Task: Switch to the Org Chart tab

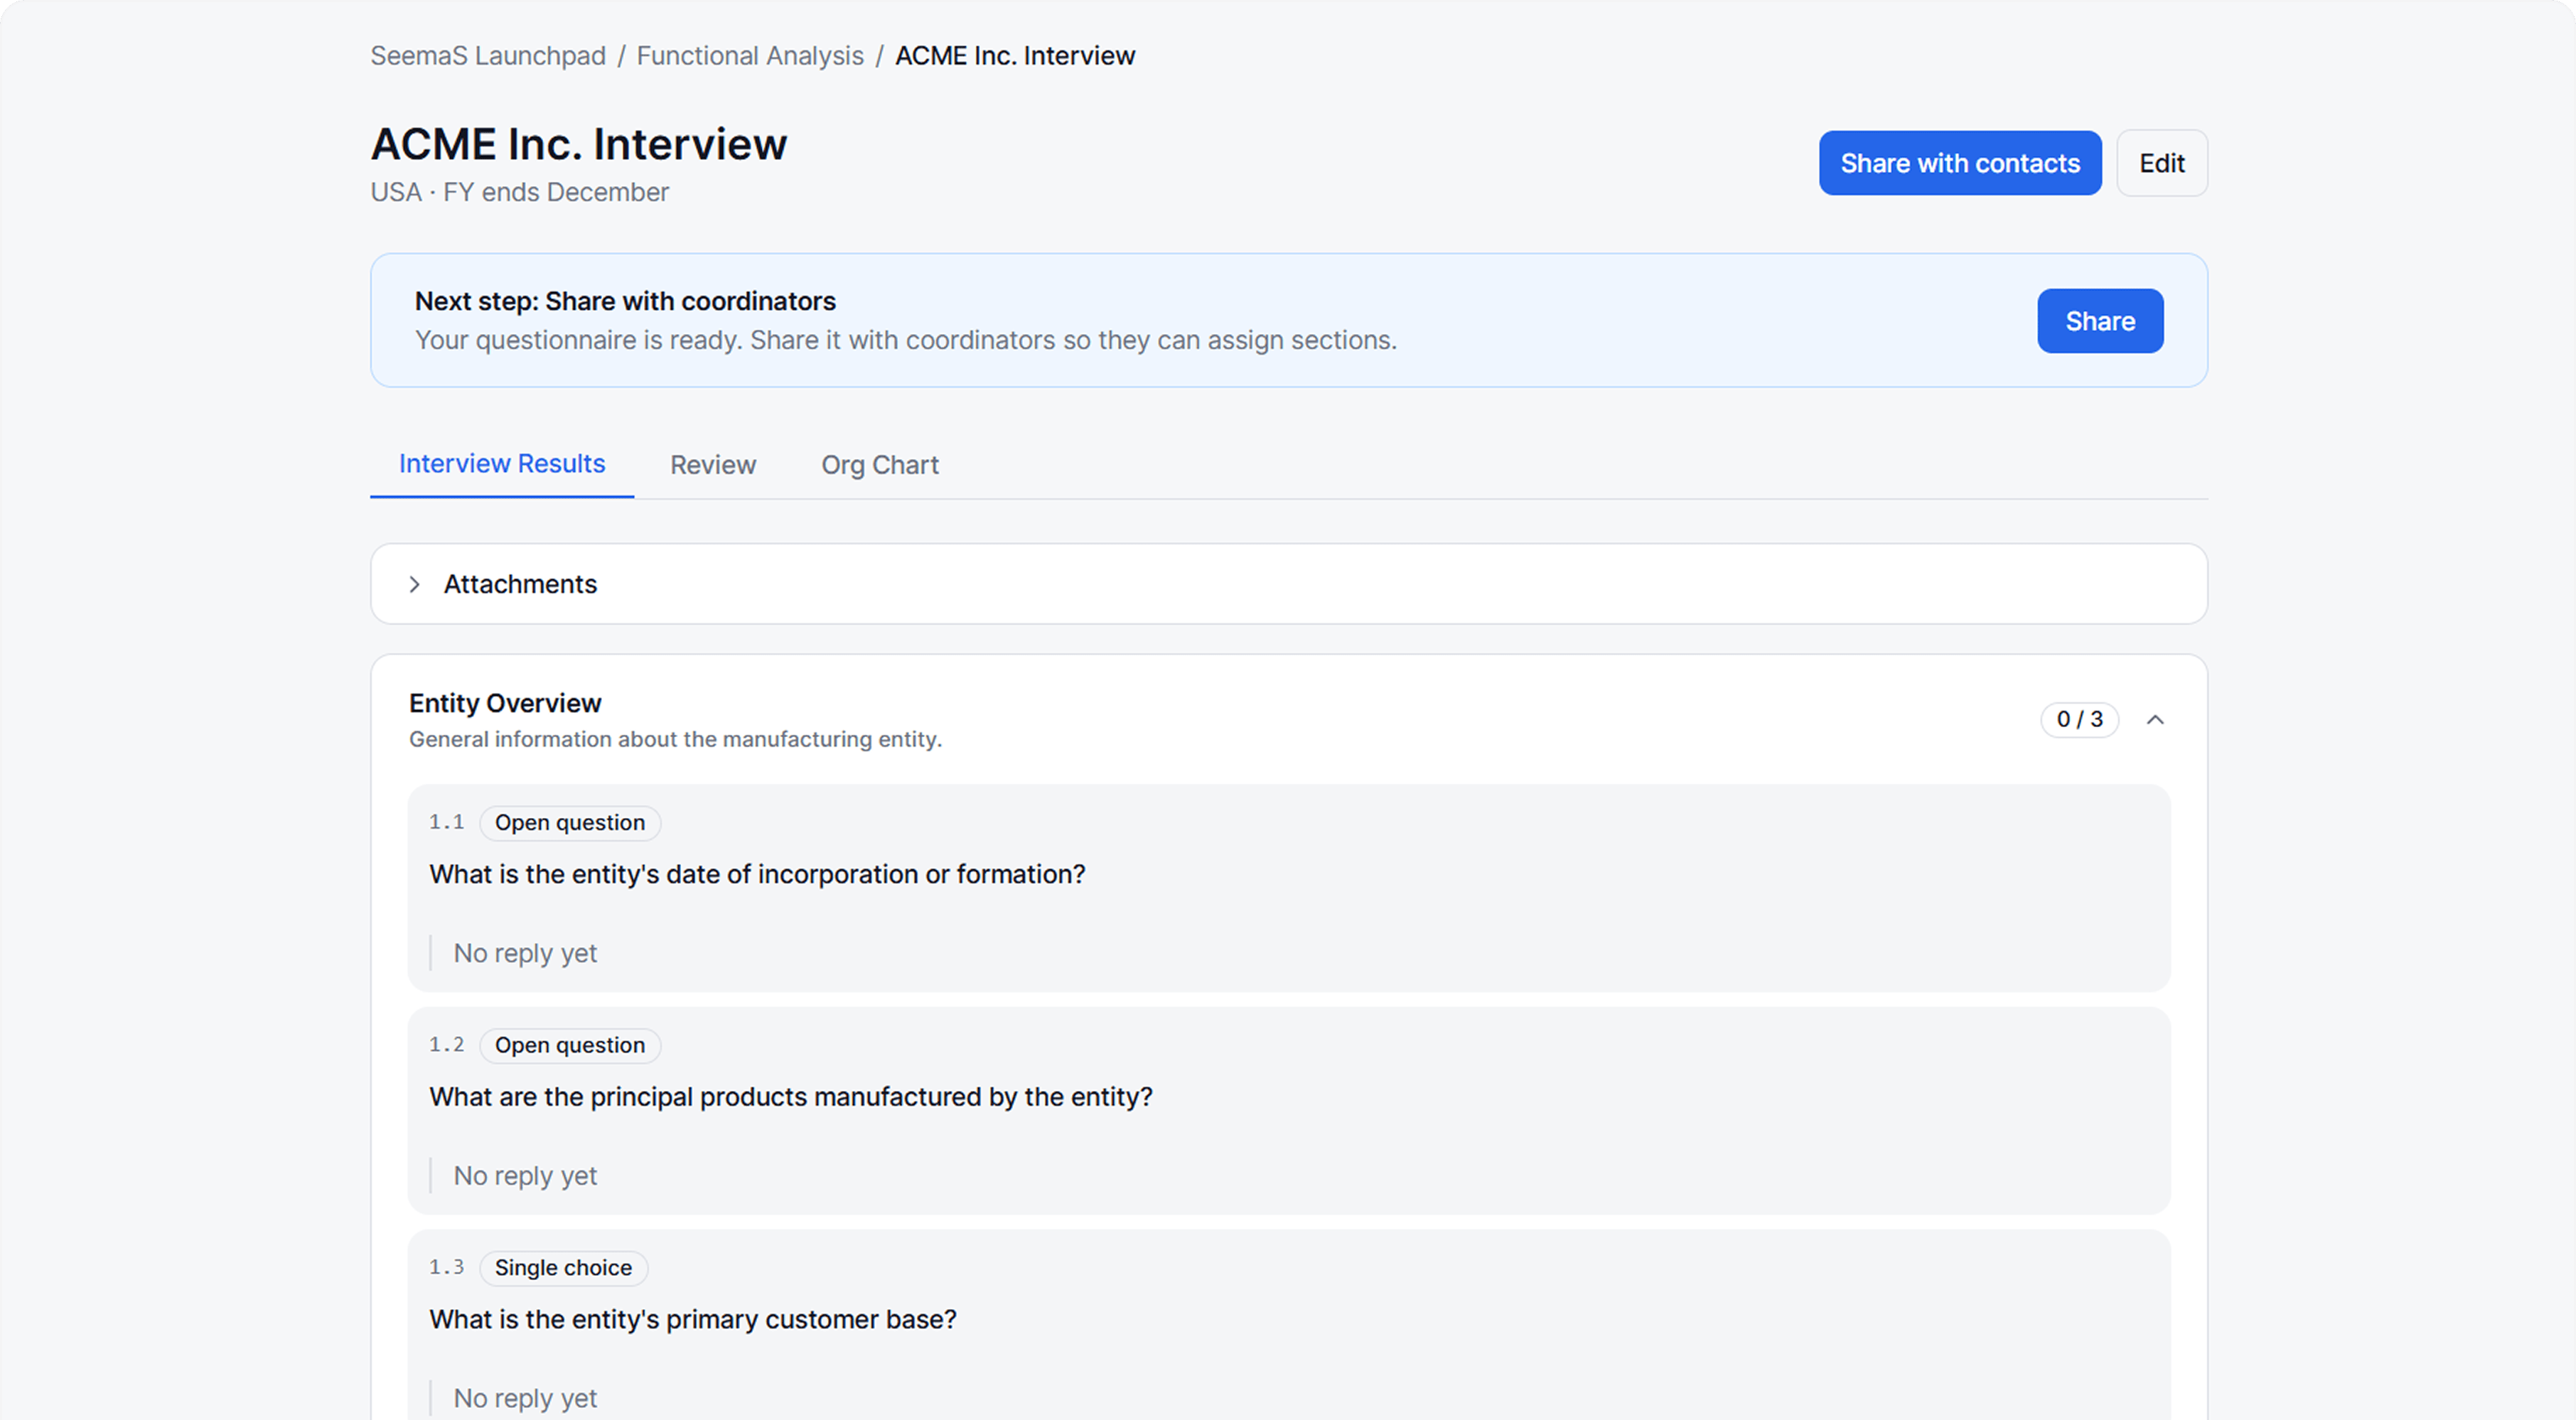Action: tap(880, 465)
